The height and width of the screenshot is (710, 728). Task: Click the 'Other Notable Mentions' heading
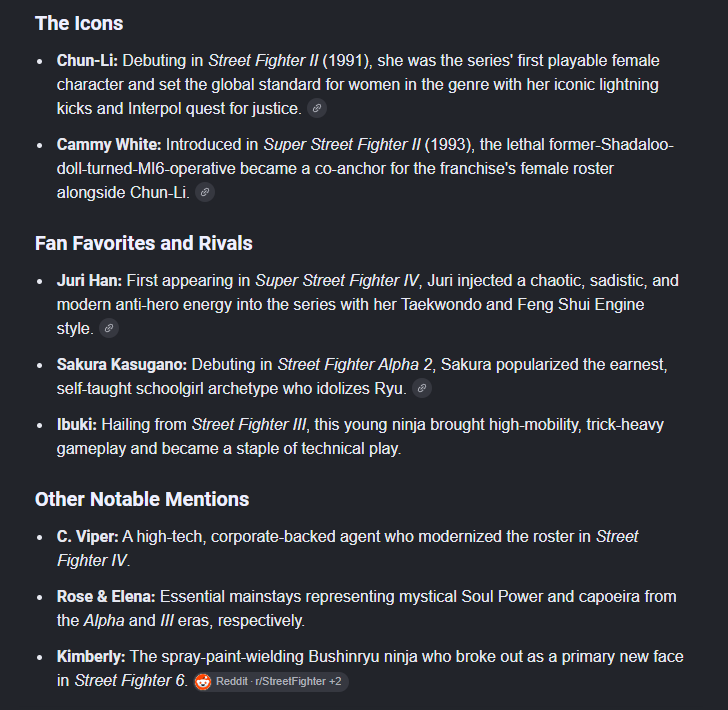(x=142, y=500)
